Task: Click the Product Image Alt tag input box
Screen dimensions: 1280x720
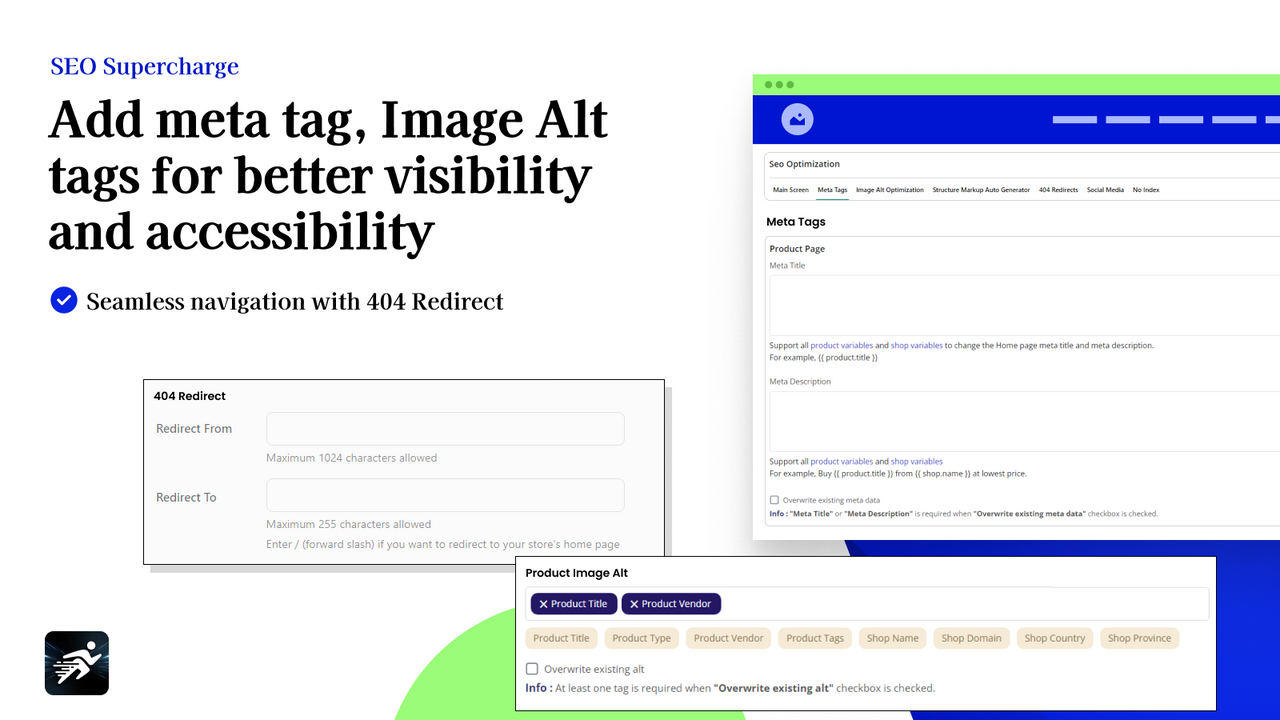Action: pyautogui.click(x=867, y=604)
